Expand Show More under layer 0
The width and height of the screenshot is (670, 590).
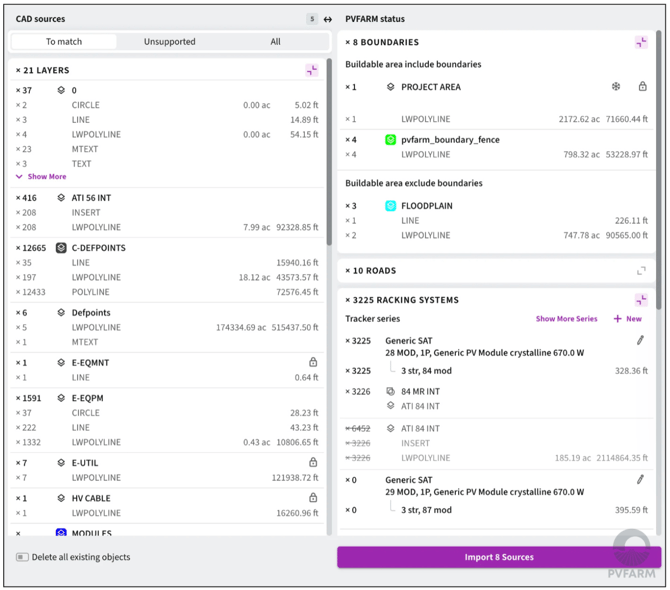tap(41, 176)
